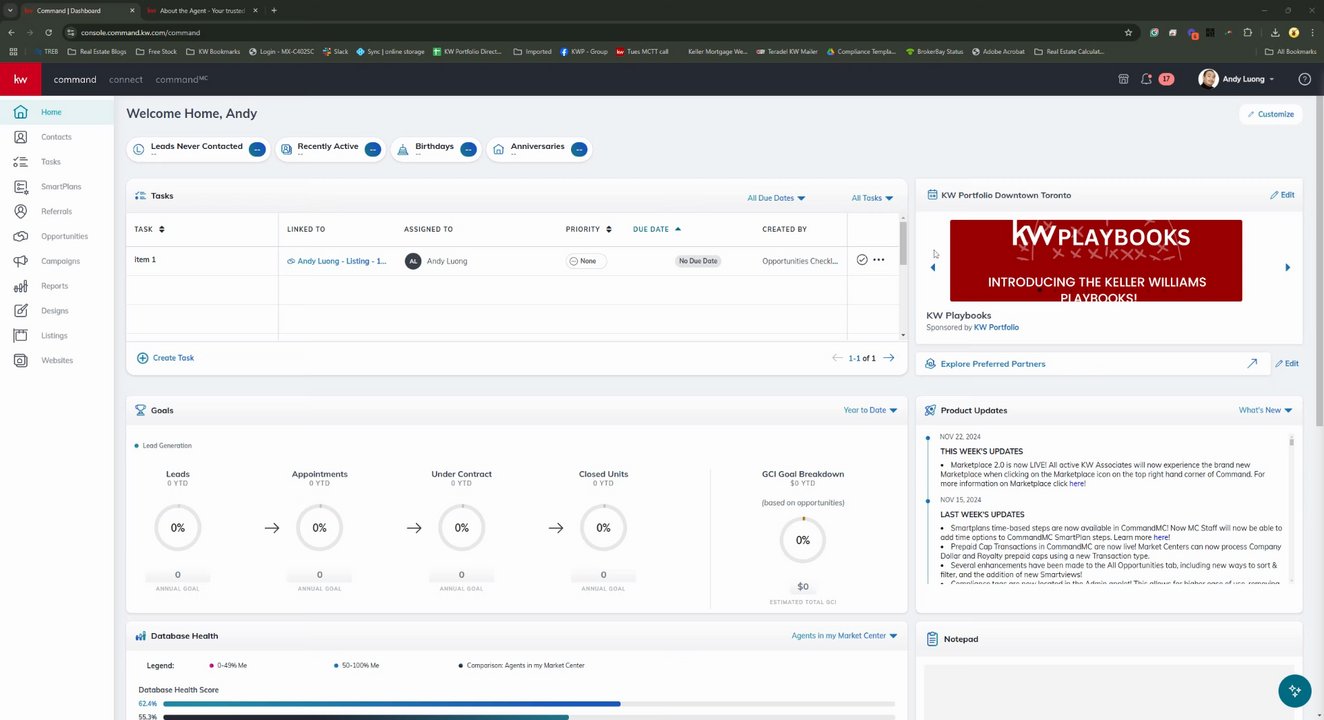Go to the previous tasks page arrow
Screen dimensions: 1324x720
838,358
